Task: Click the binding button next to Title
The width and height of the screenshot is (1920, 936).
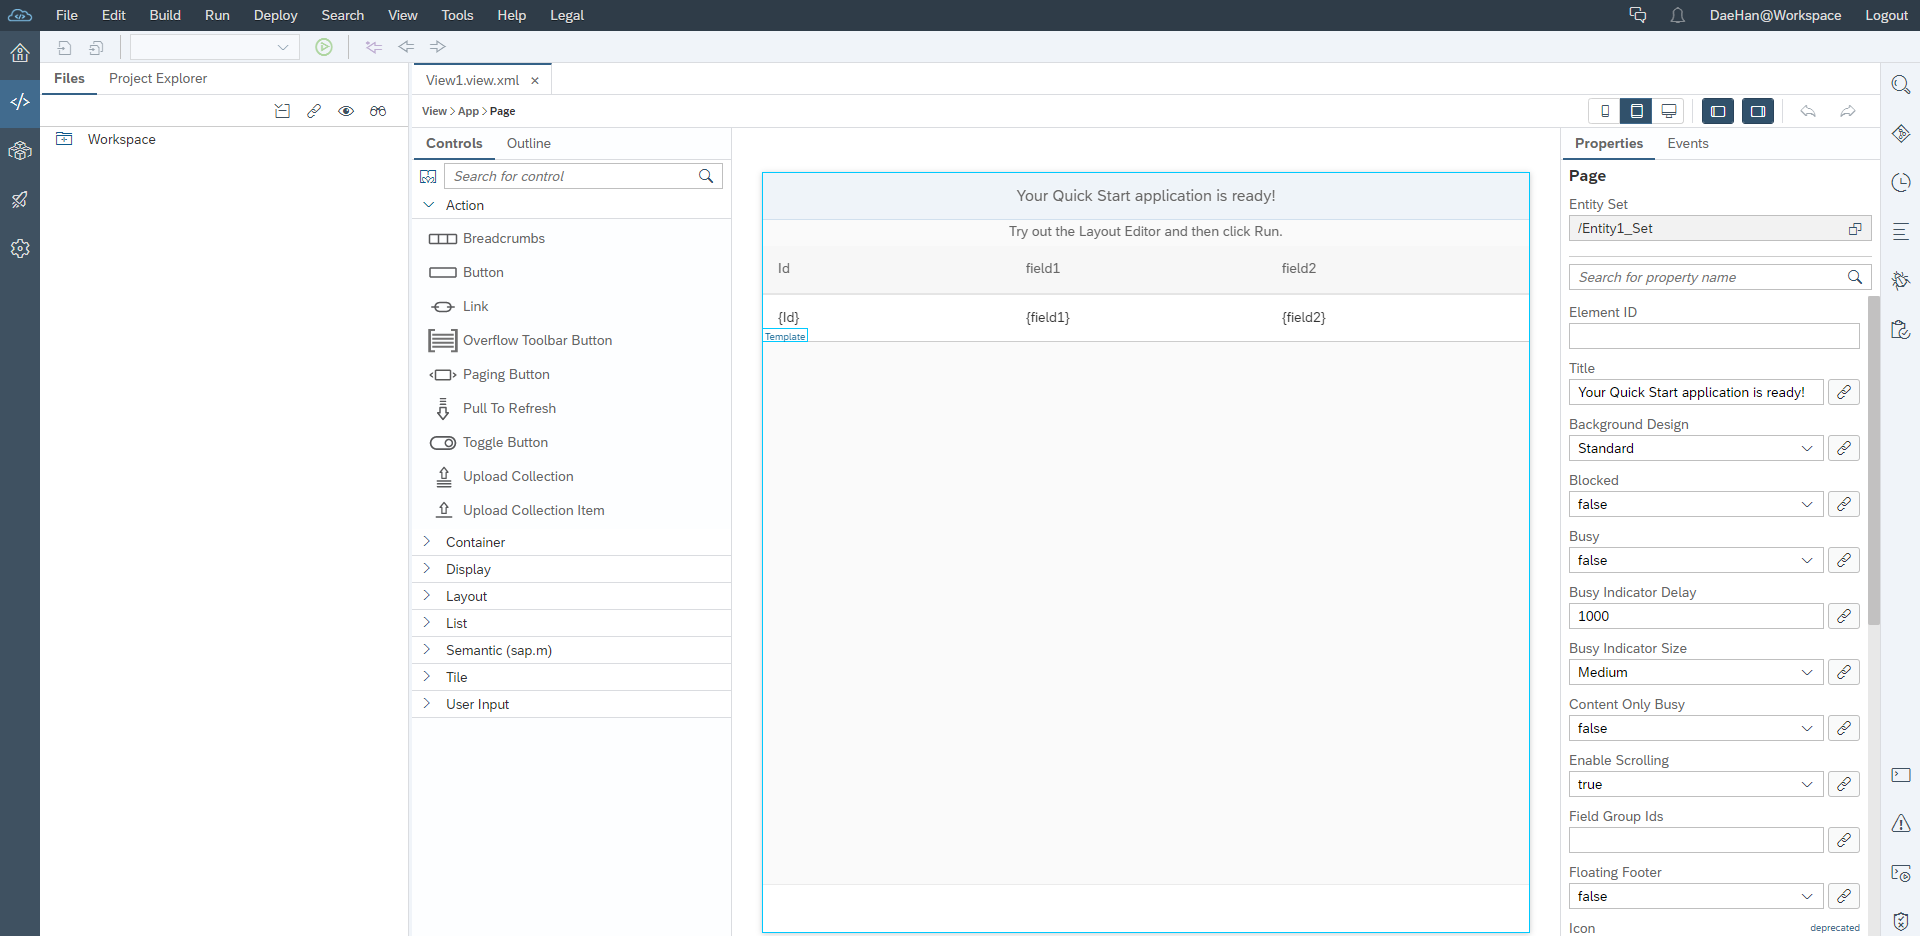Action: tap(1844, 392)
